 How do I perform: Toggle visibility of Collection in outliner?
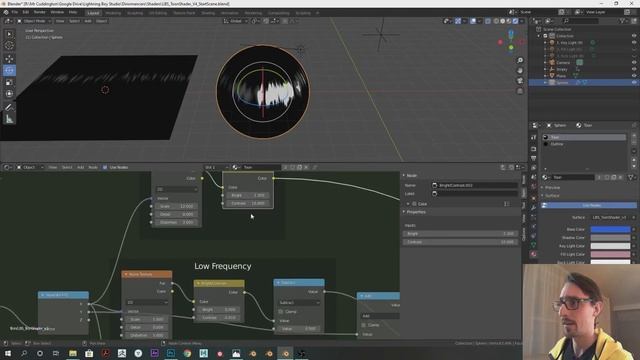(x=634, y=36)
